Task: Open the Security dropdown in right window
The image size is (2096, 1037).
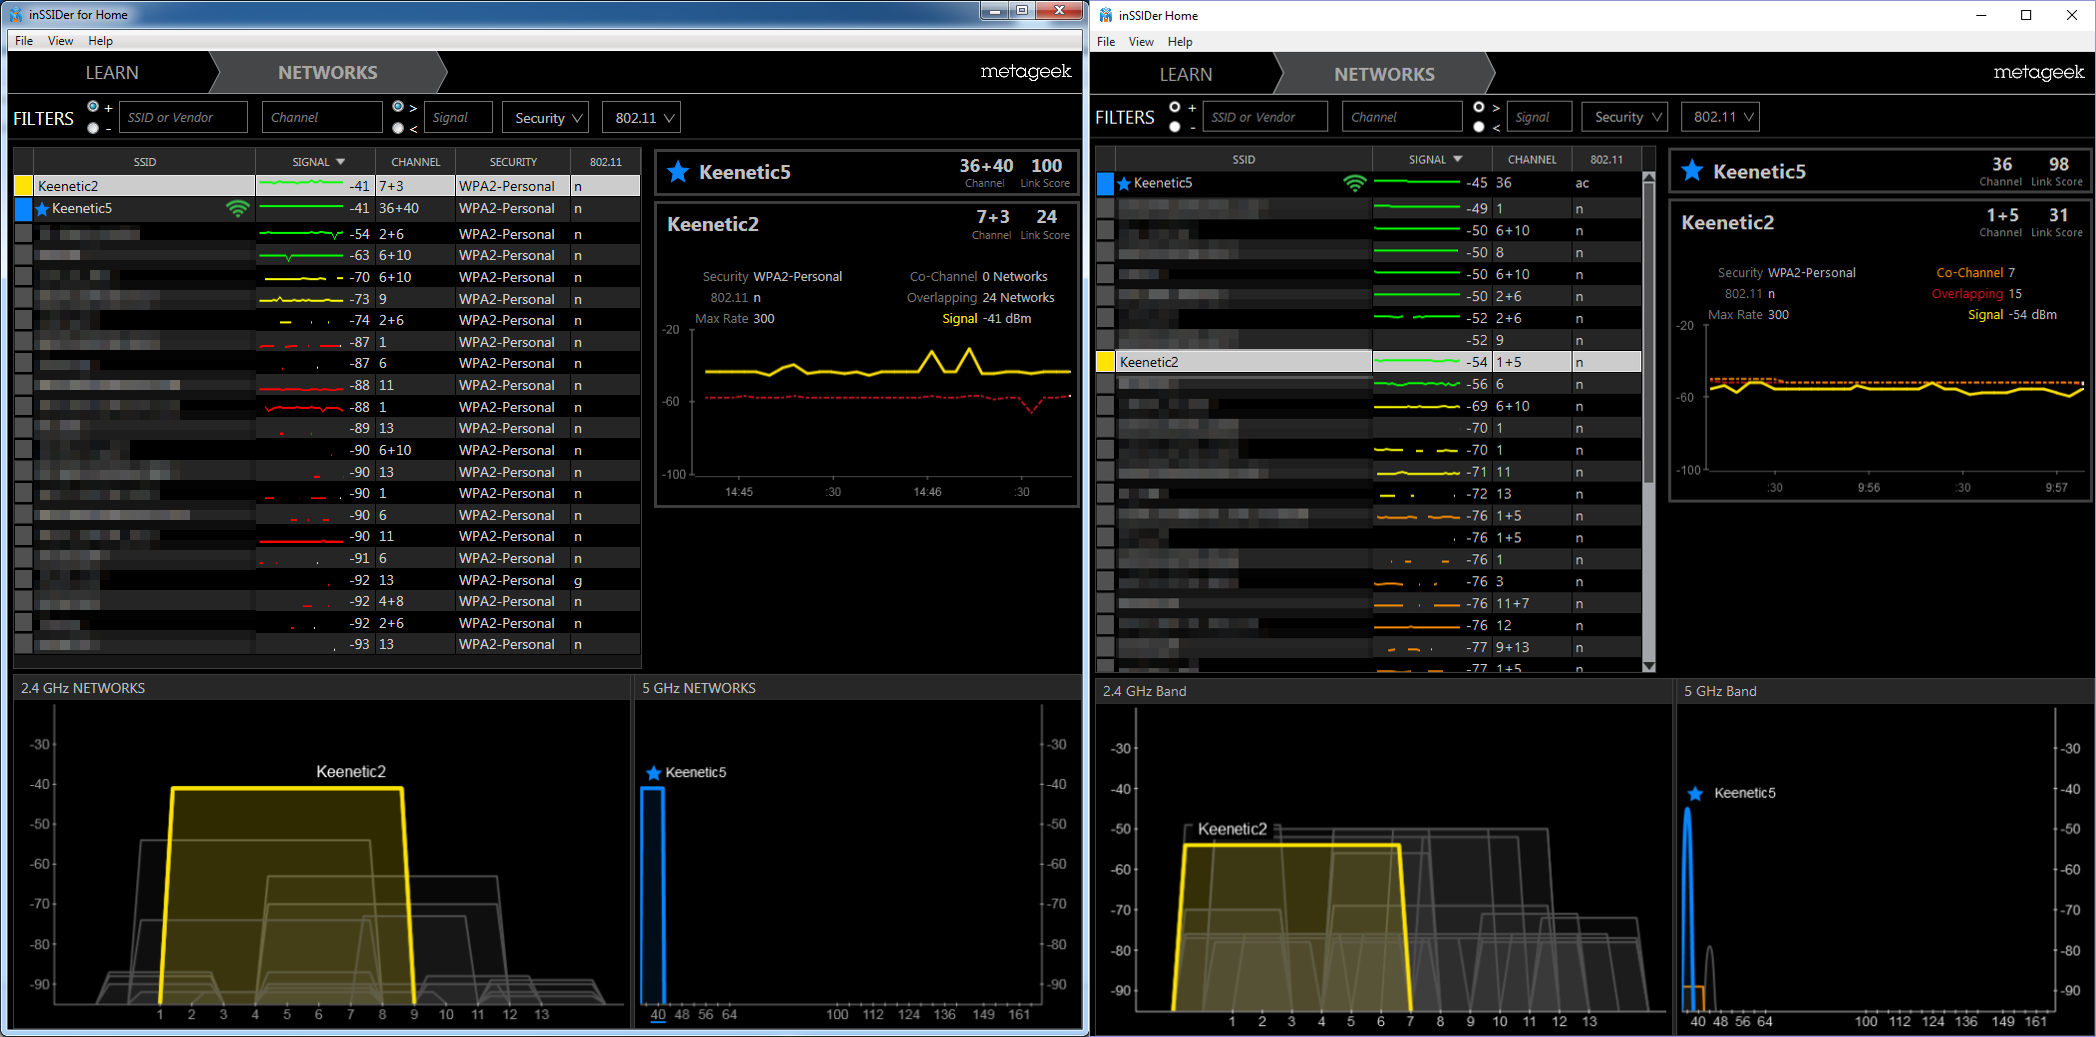Action: (1624, 117)
